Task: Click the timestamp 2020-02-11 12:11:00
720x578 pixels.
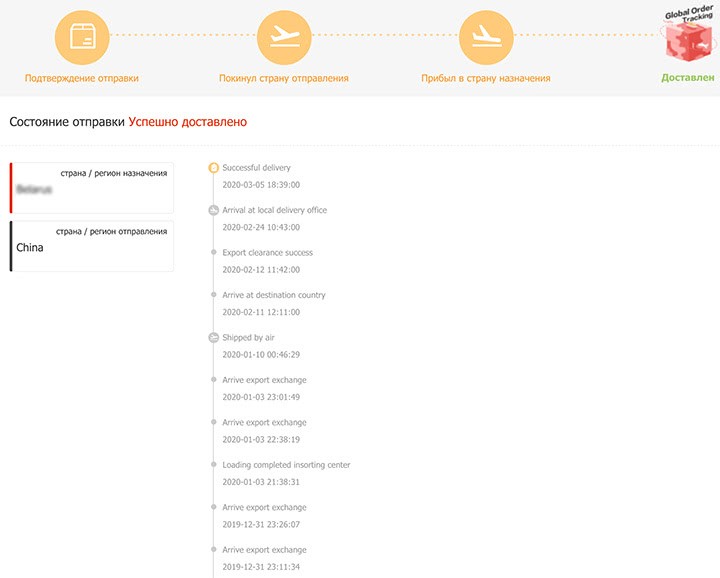Action: [261, 312]
